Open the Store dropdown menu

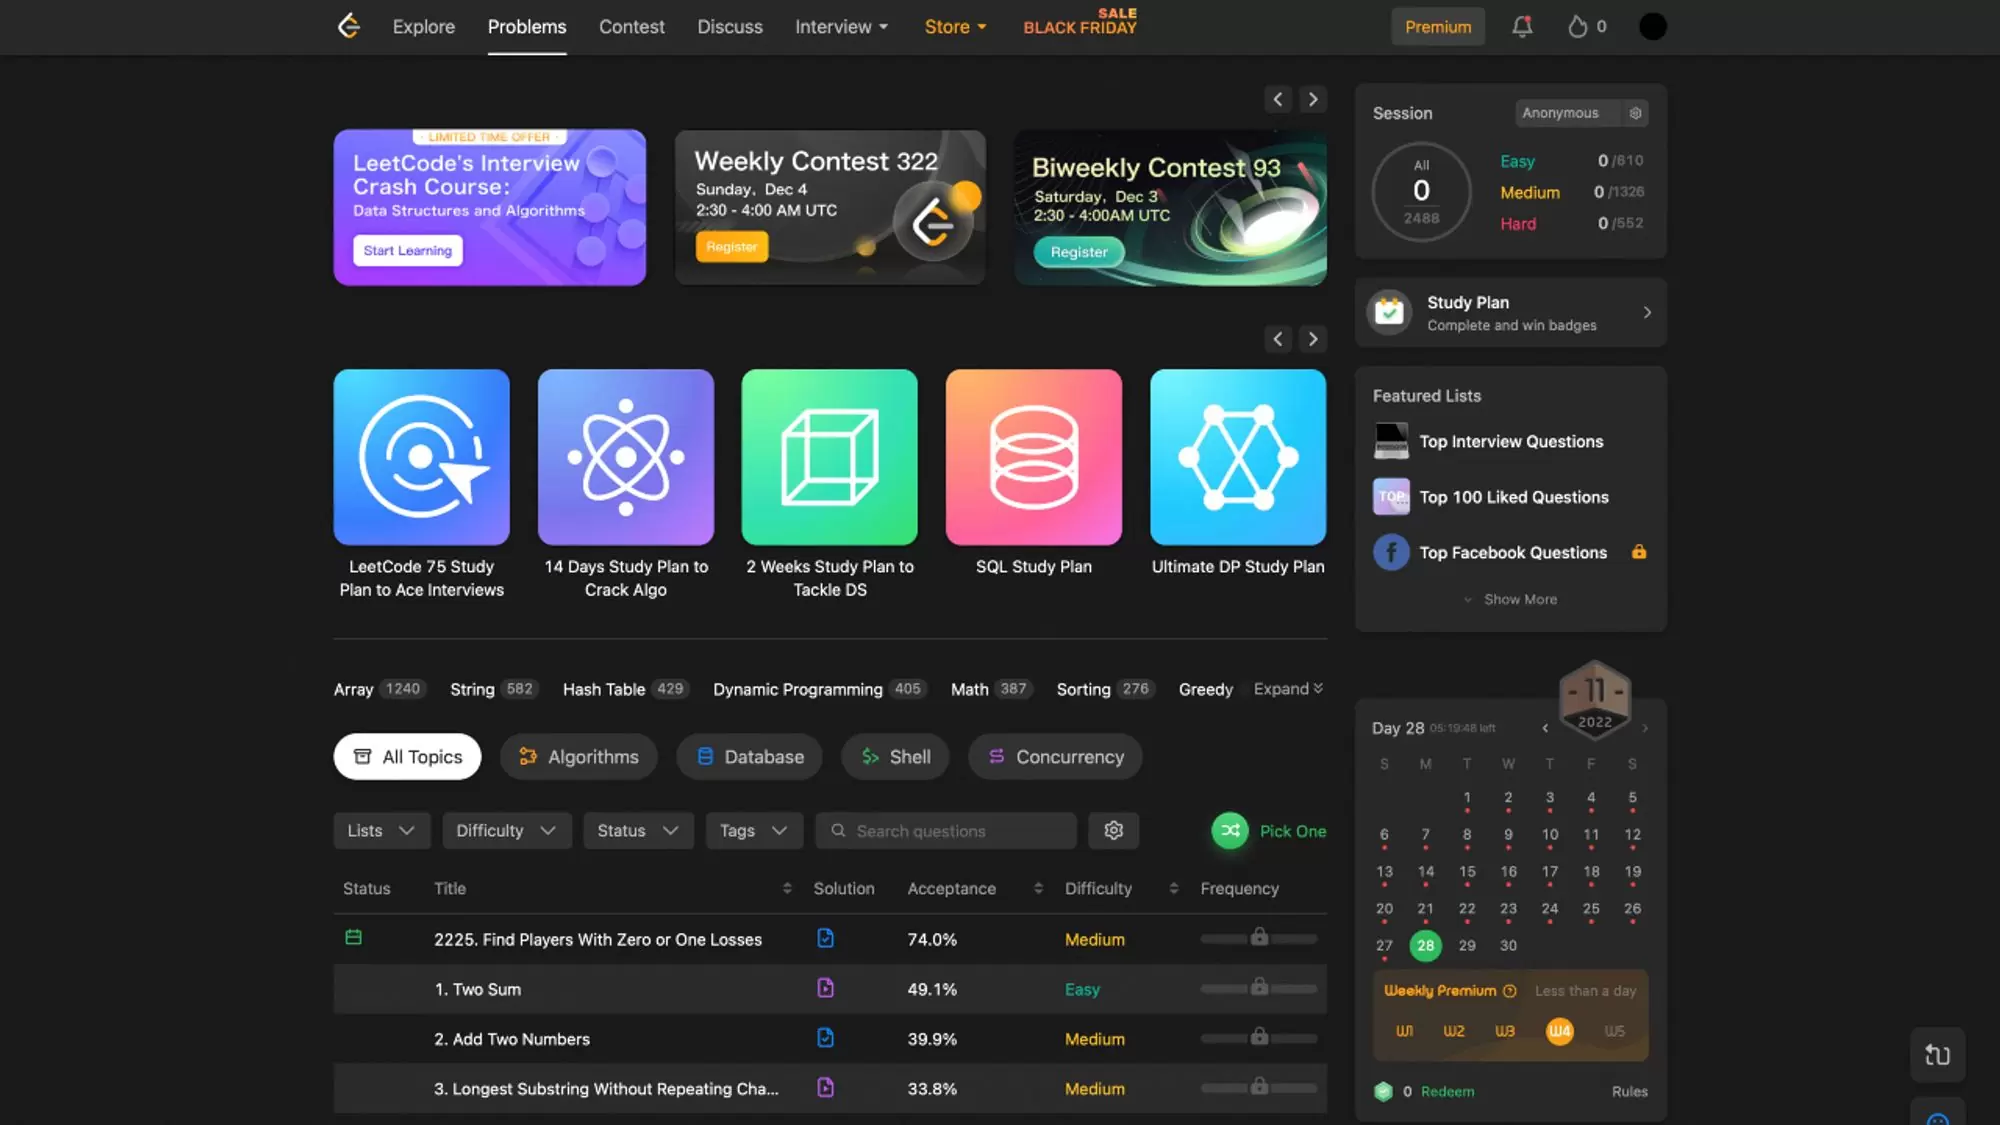955,27
